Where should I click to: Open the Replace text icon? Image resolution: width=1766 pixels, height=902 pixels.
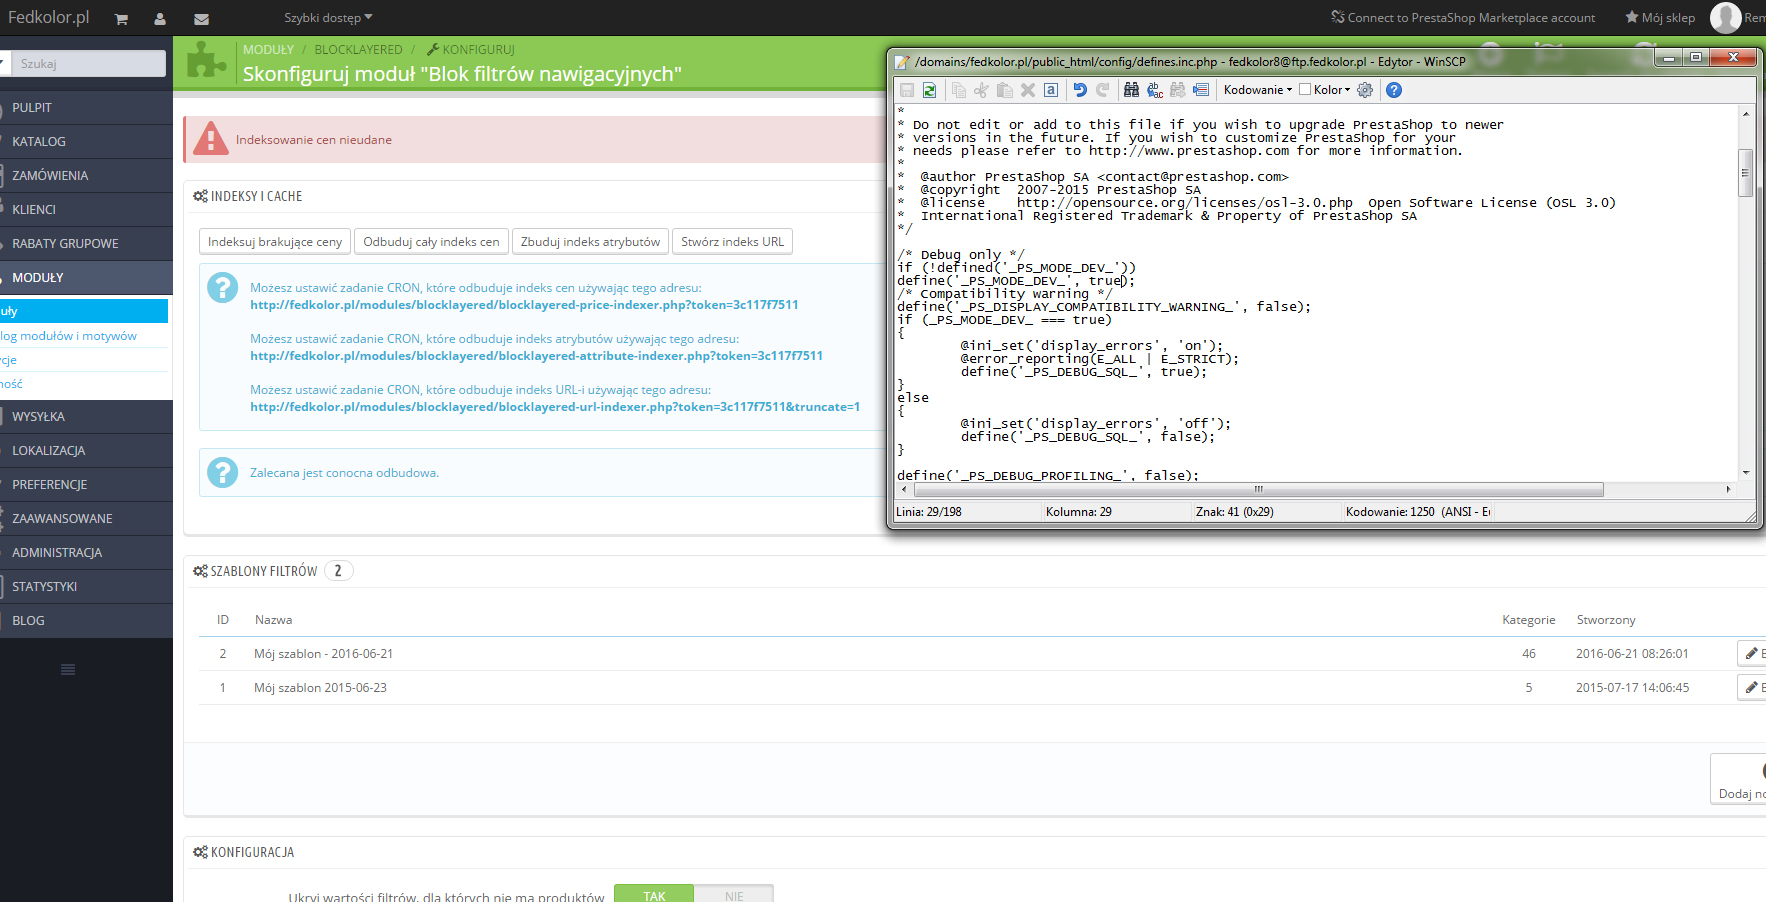point(1155,90)
